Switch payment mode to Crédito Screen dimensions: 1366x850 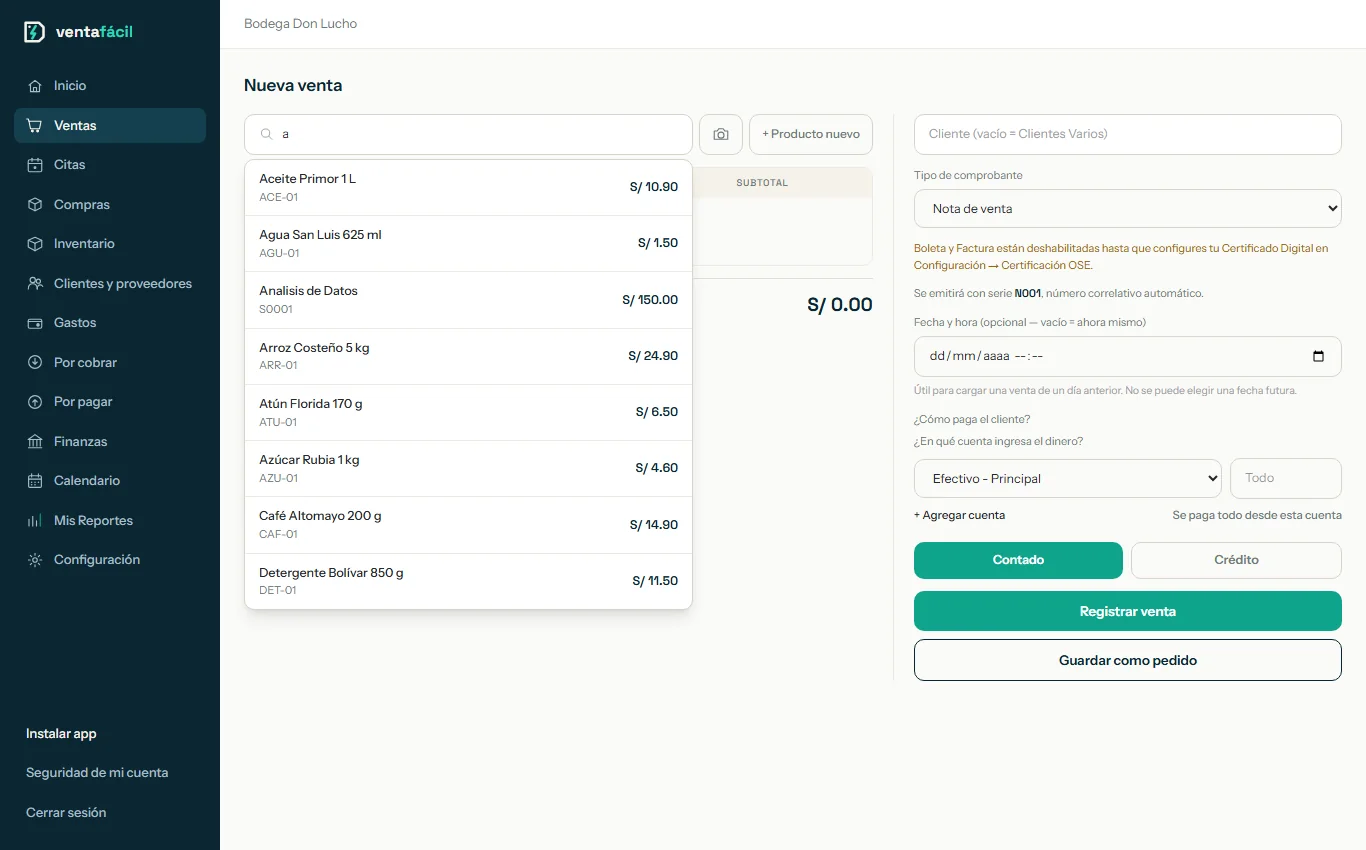click(1236, 560)
